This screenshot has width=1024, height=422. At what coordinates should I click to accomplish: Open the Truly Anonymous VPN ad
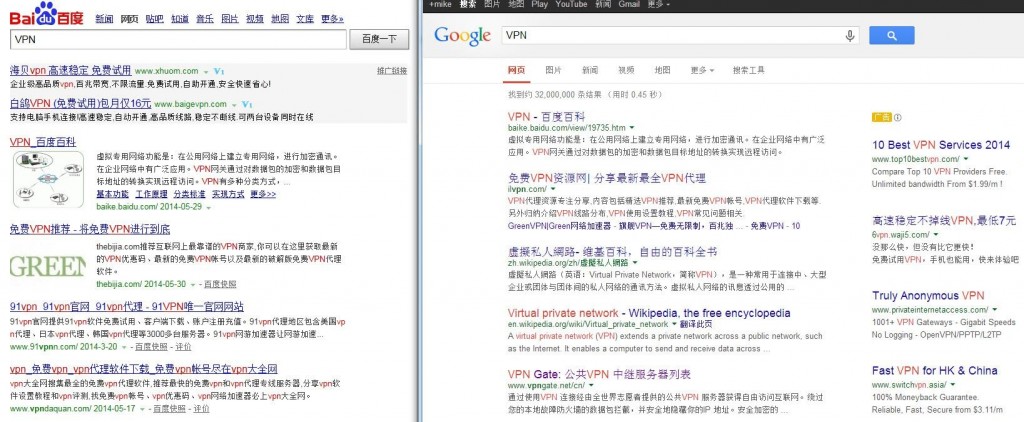click(927, 296)
